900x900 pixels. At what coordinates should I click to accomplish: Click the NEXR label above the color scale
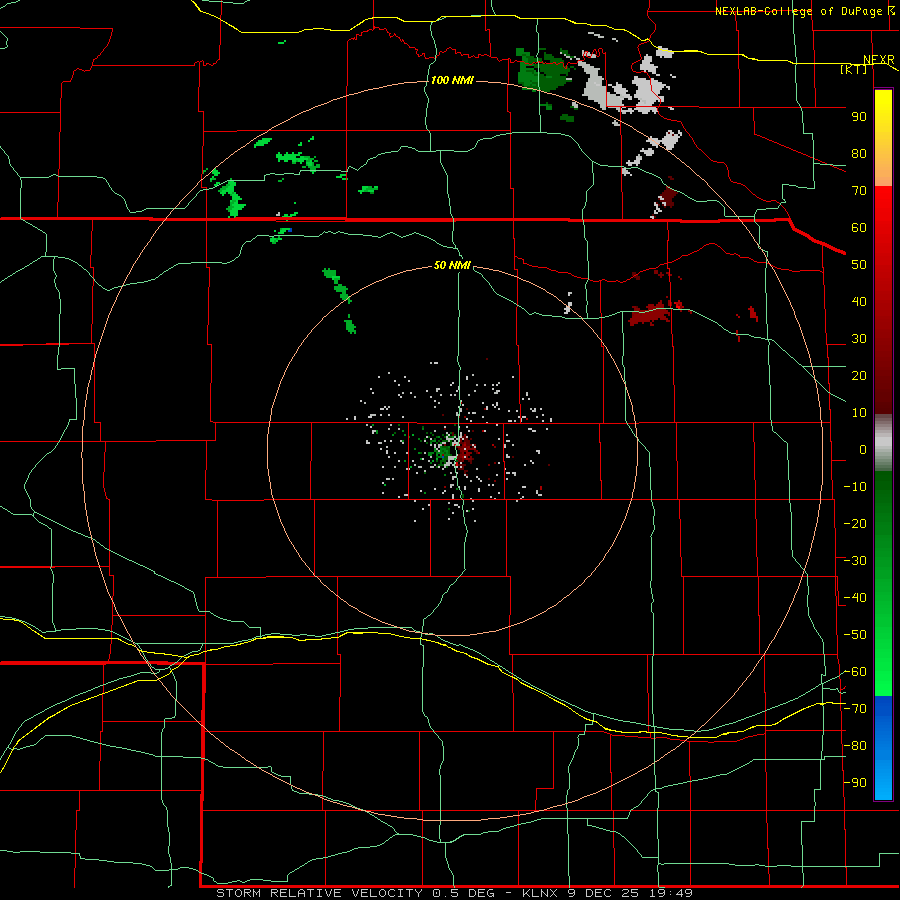pos(879,60)
